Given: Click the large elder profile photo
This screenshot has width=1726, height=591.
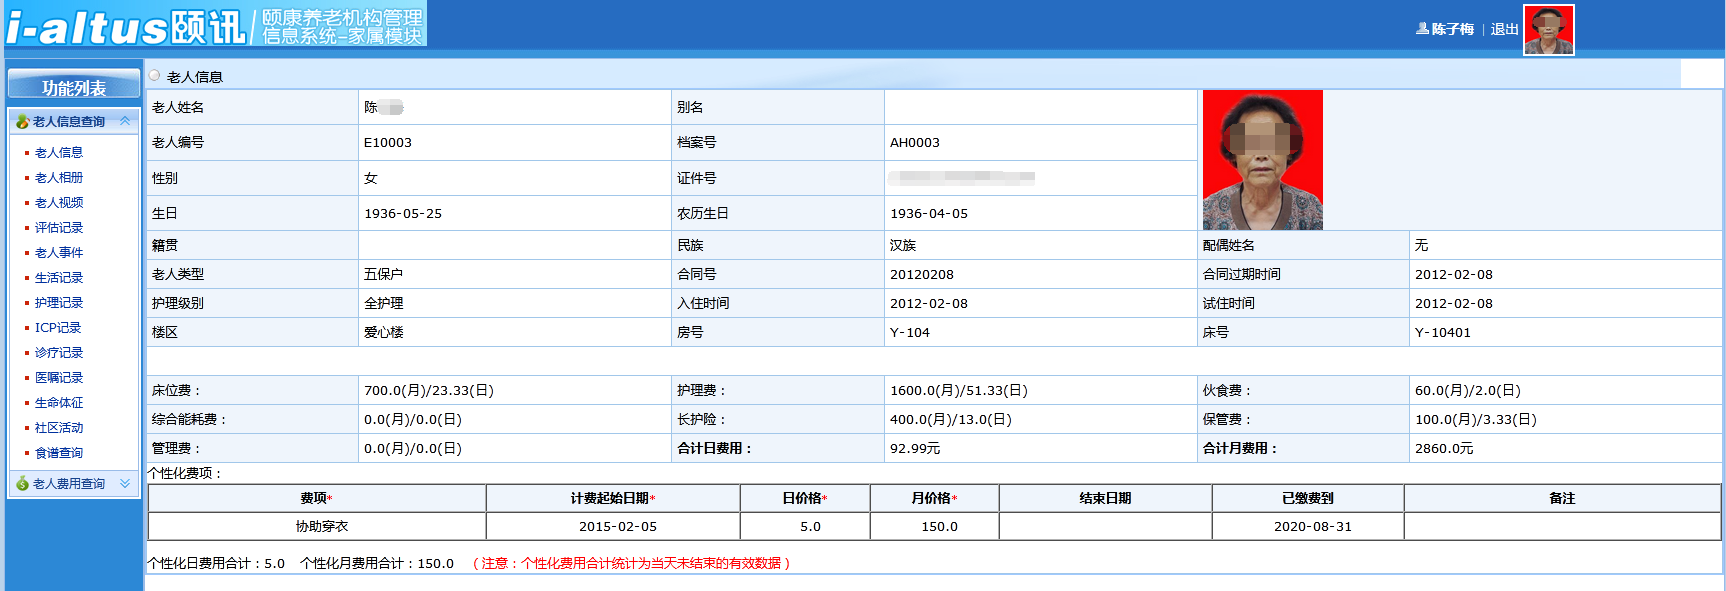Looking at the screenshot, I should pos(1262,160).
